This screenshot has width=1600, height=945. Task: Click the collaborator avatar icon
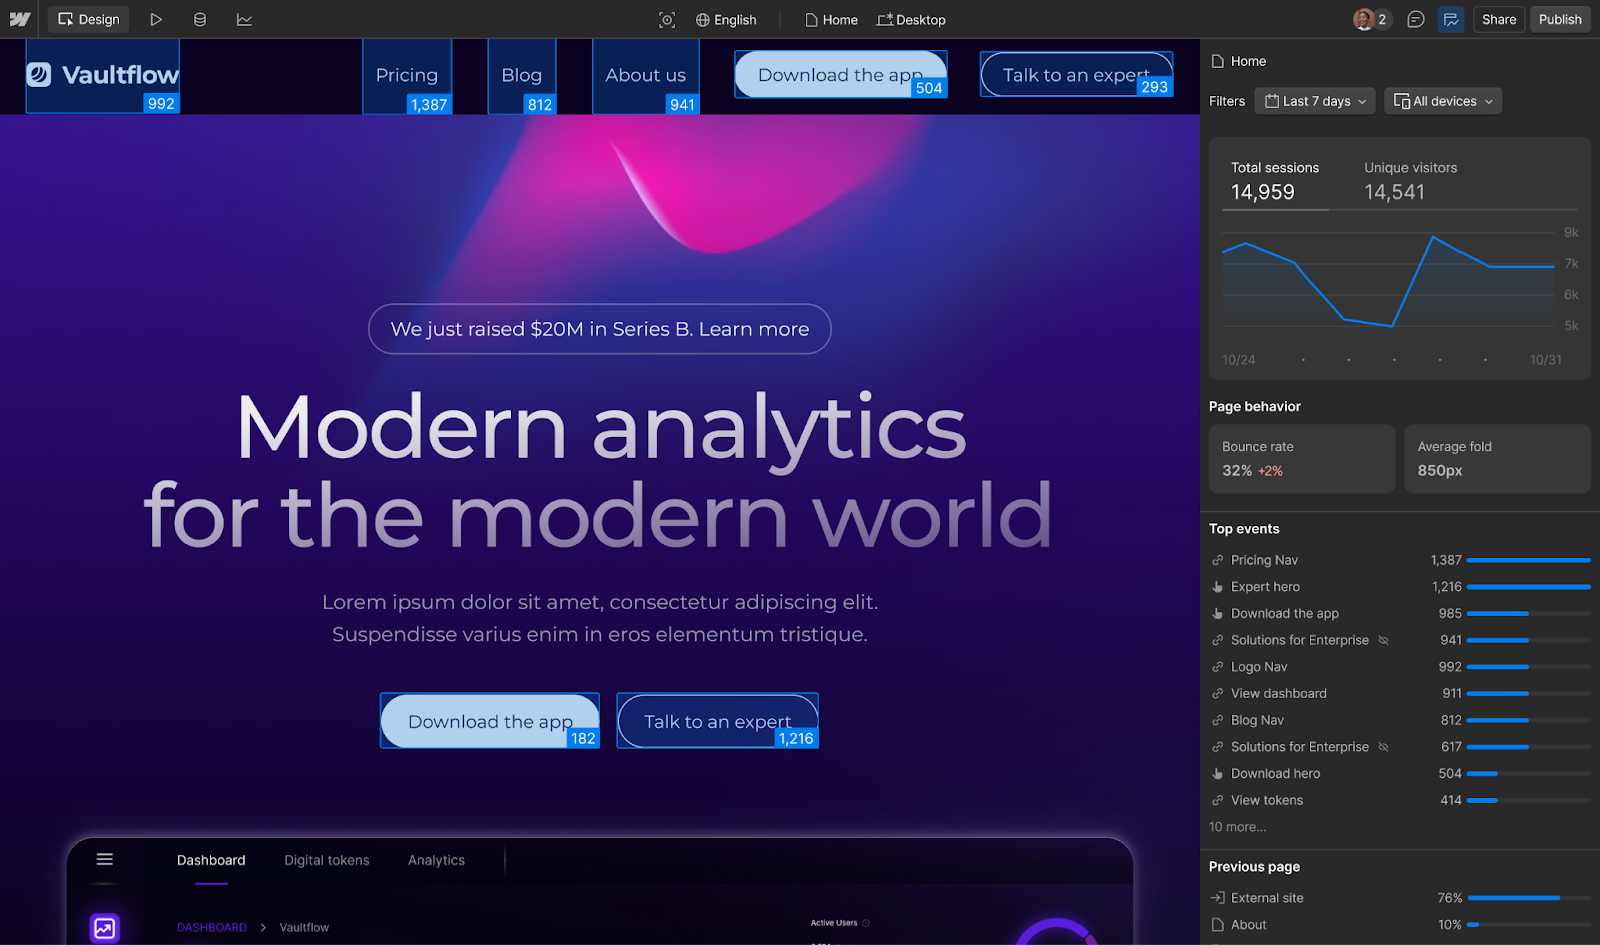[x=1364, y=19]
